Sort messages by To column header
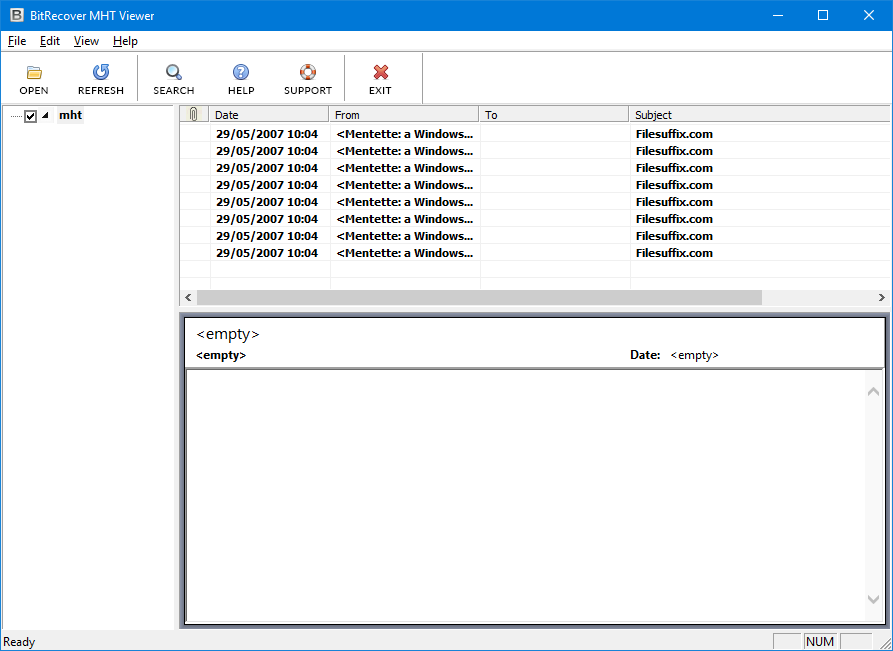 (554, 114)
